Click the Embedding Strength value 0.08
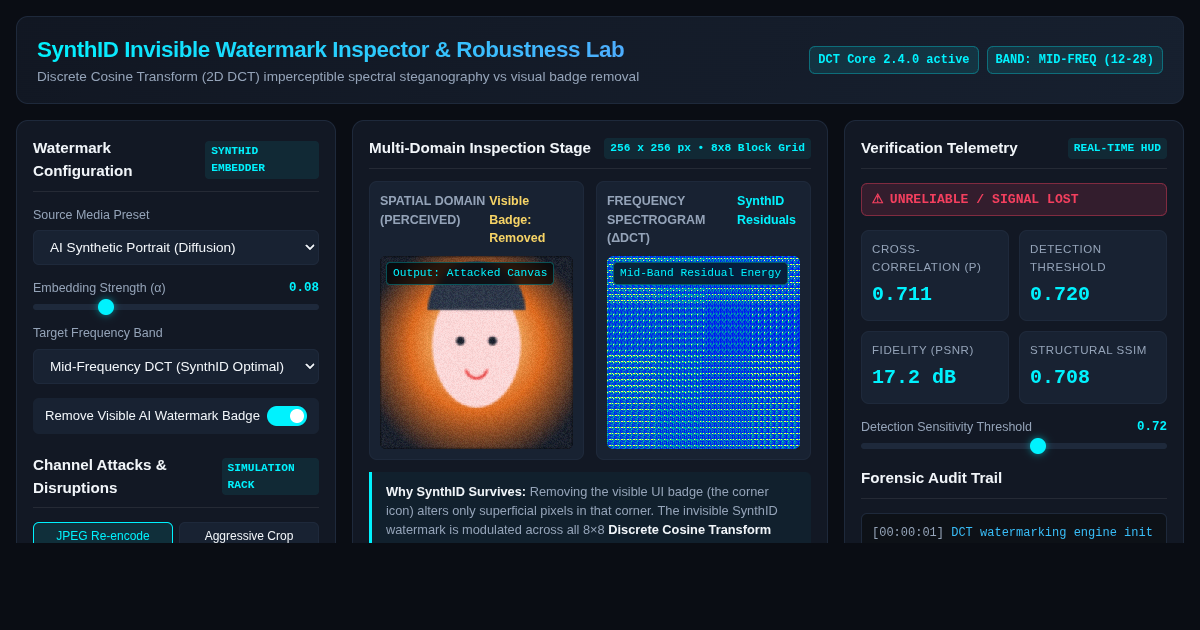 tap(304, 287)
